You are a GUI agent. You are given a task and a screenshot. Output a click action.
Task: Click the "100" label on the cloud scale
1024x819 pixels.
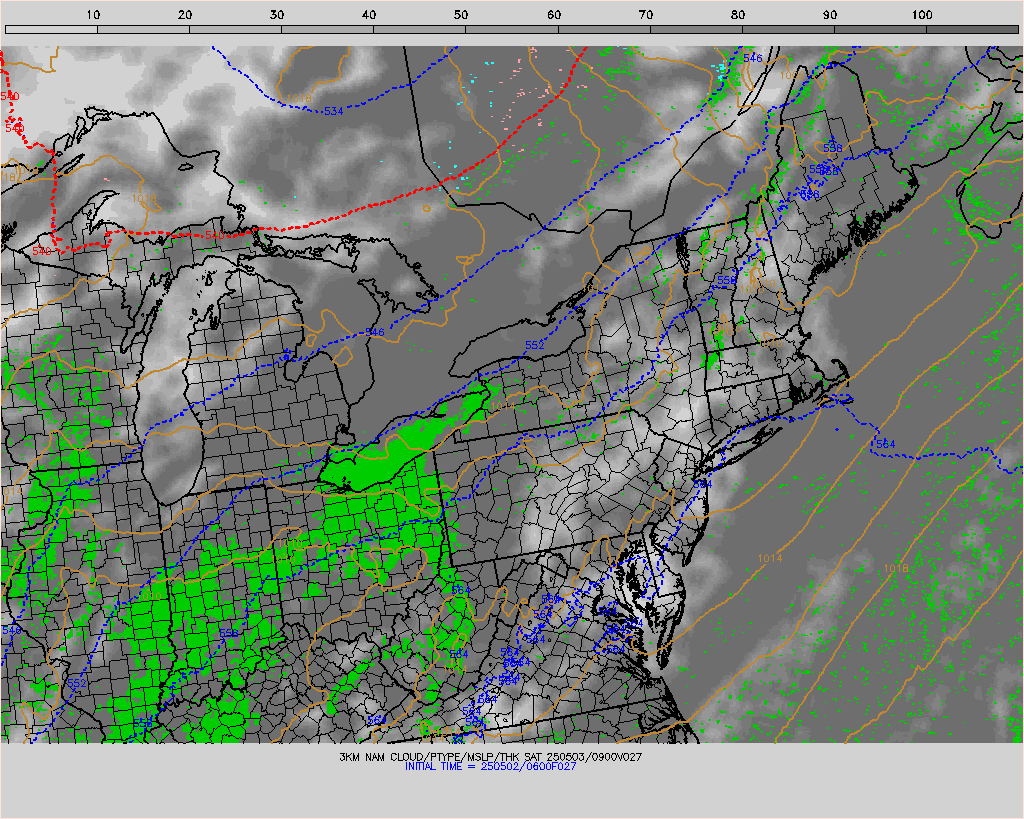[921, 14]
